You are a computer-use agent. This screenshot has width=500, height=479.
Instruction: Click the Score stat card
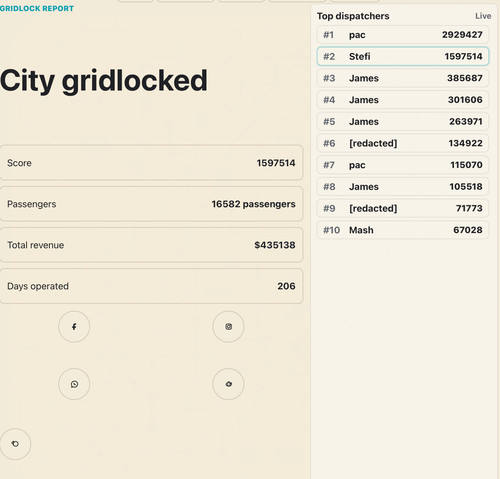click(151, 163)
